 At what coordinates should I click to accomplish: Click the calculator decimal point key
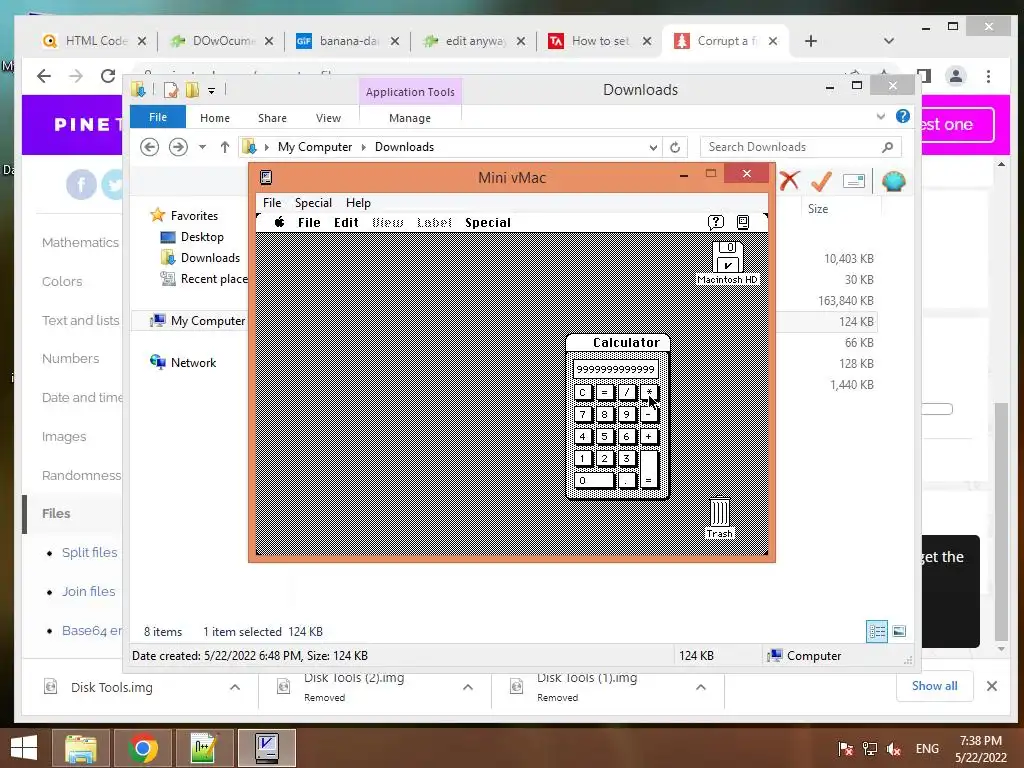627,480
